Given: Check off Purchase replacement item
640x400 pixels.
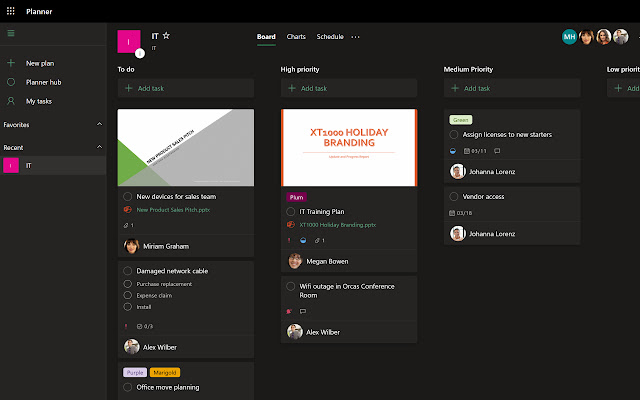Looking at the screenshot, I should [x=127, y=284].
